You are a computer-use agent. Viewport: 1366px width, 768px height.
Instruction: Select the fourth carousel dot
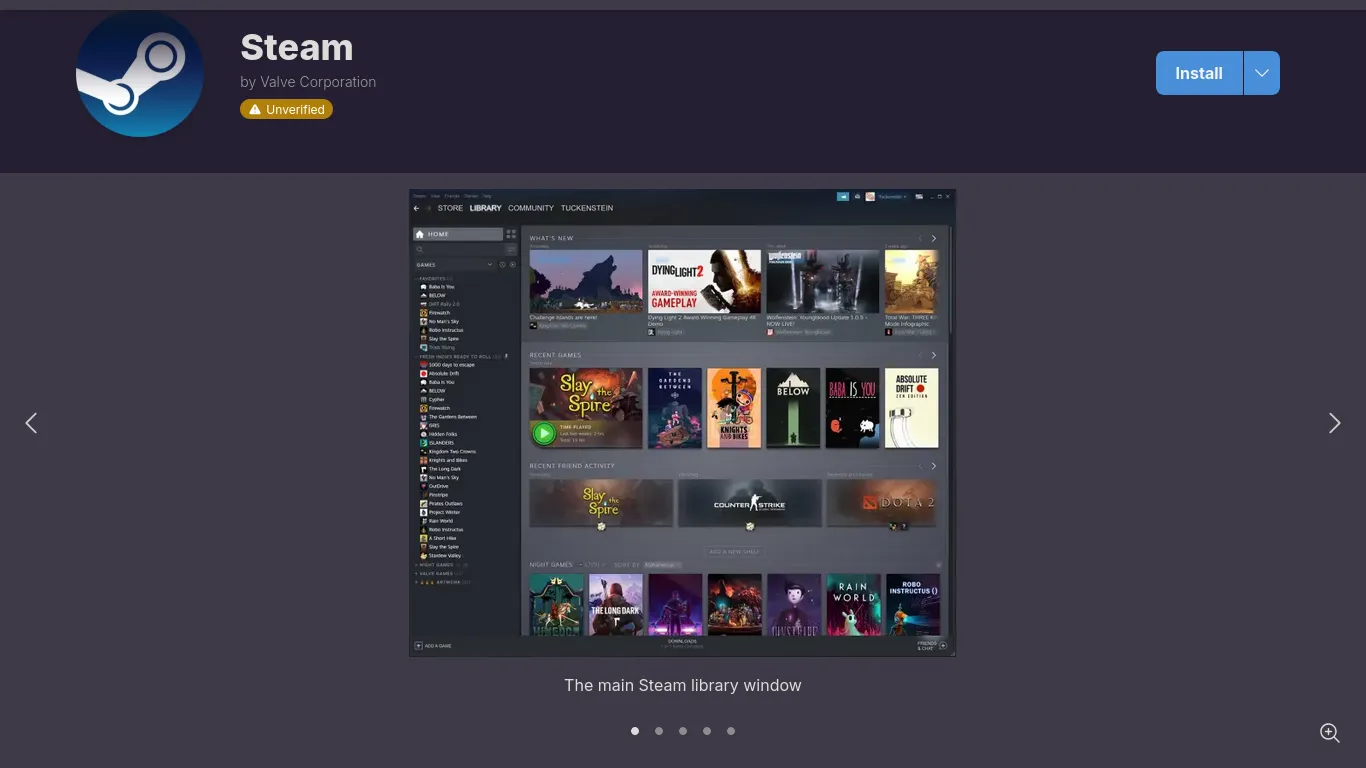coord(707,731)
